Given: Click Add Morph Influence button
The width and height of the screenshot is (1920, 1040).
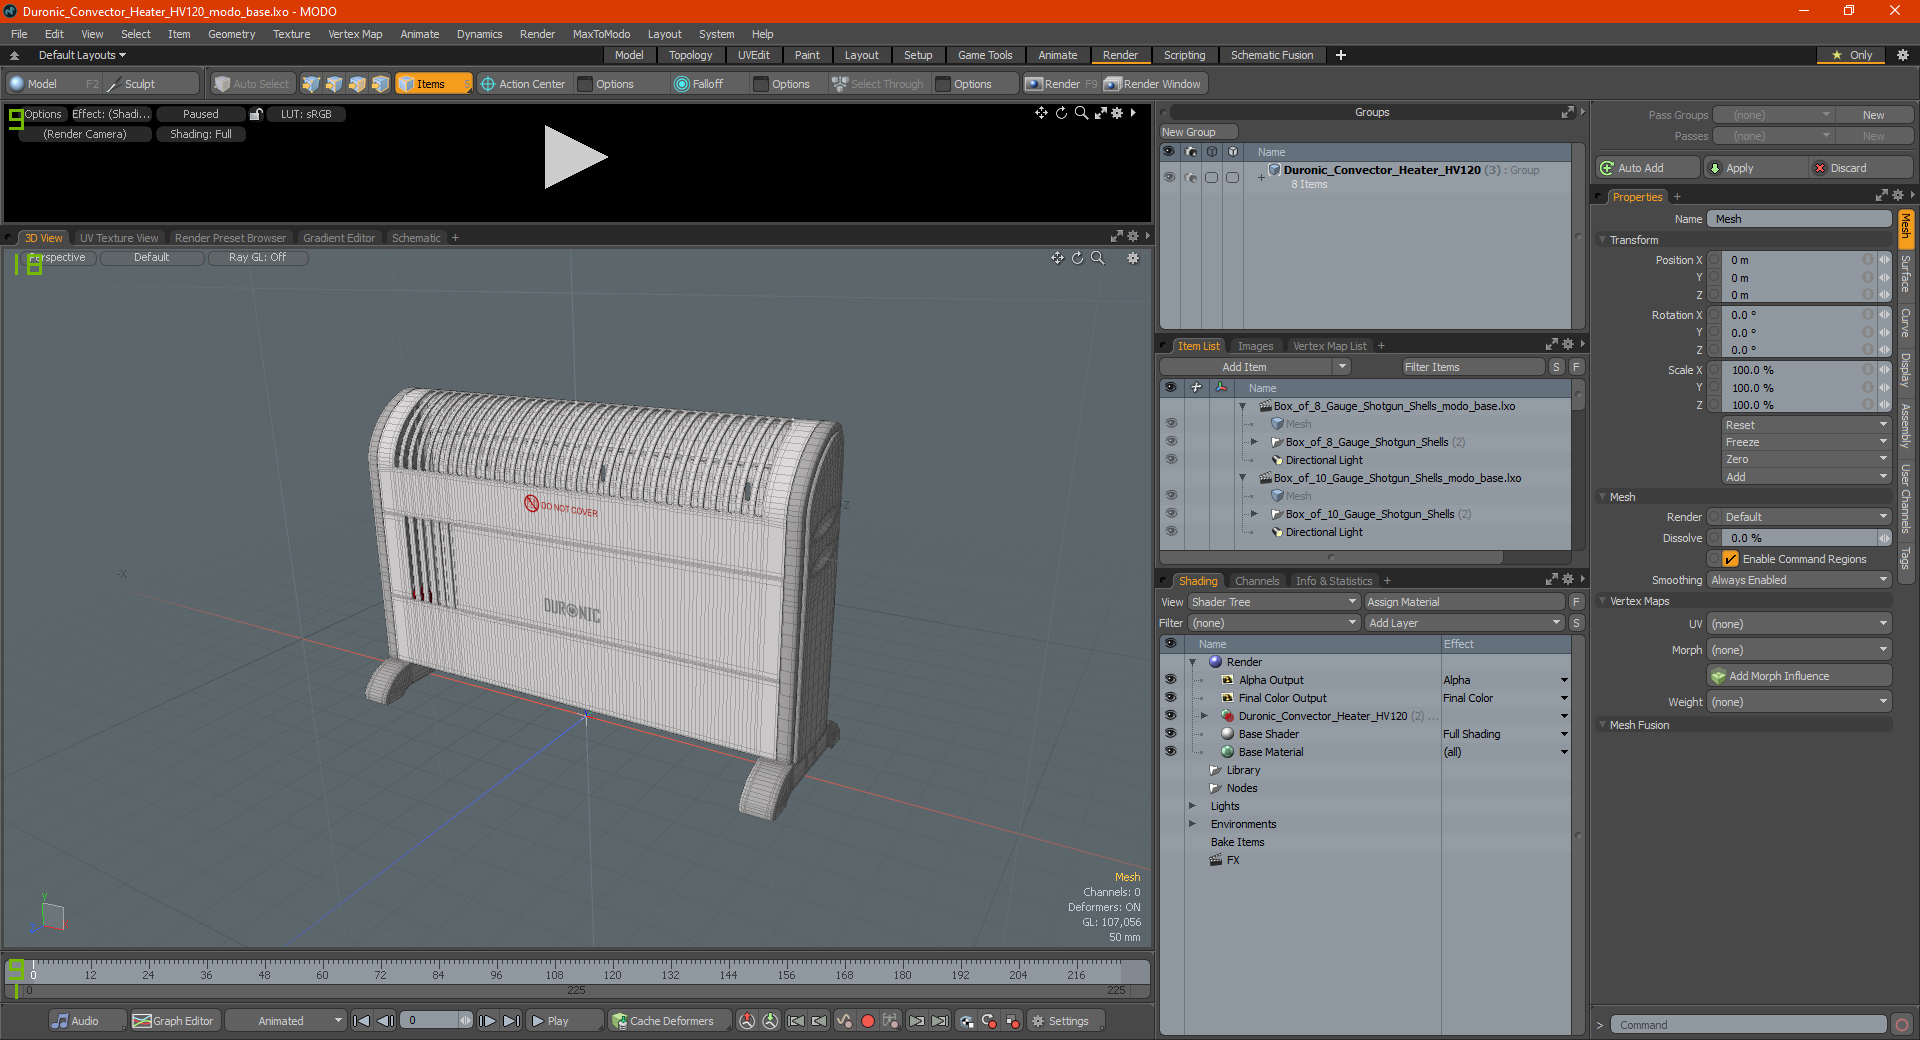Looking at the screenshot, I should click(x=1799, y=676).
